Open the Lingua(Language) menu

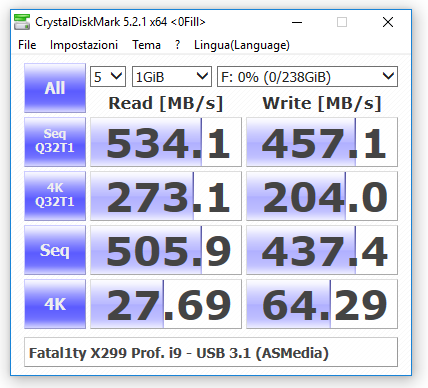point(242,45)
